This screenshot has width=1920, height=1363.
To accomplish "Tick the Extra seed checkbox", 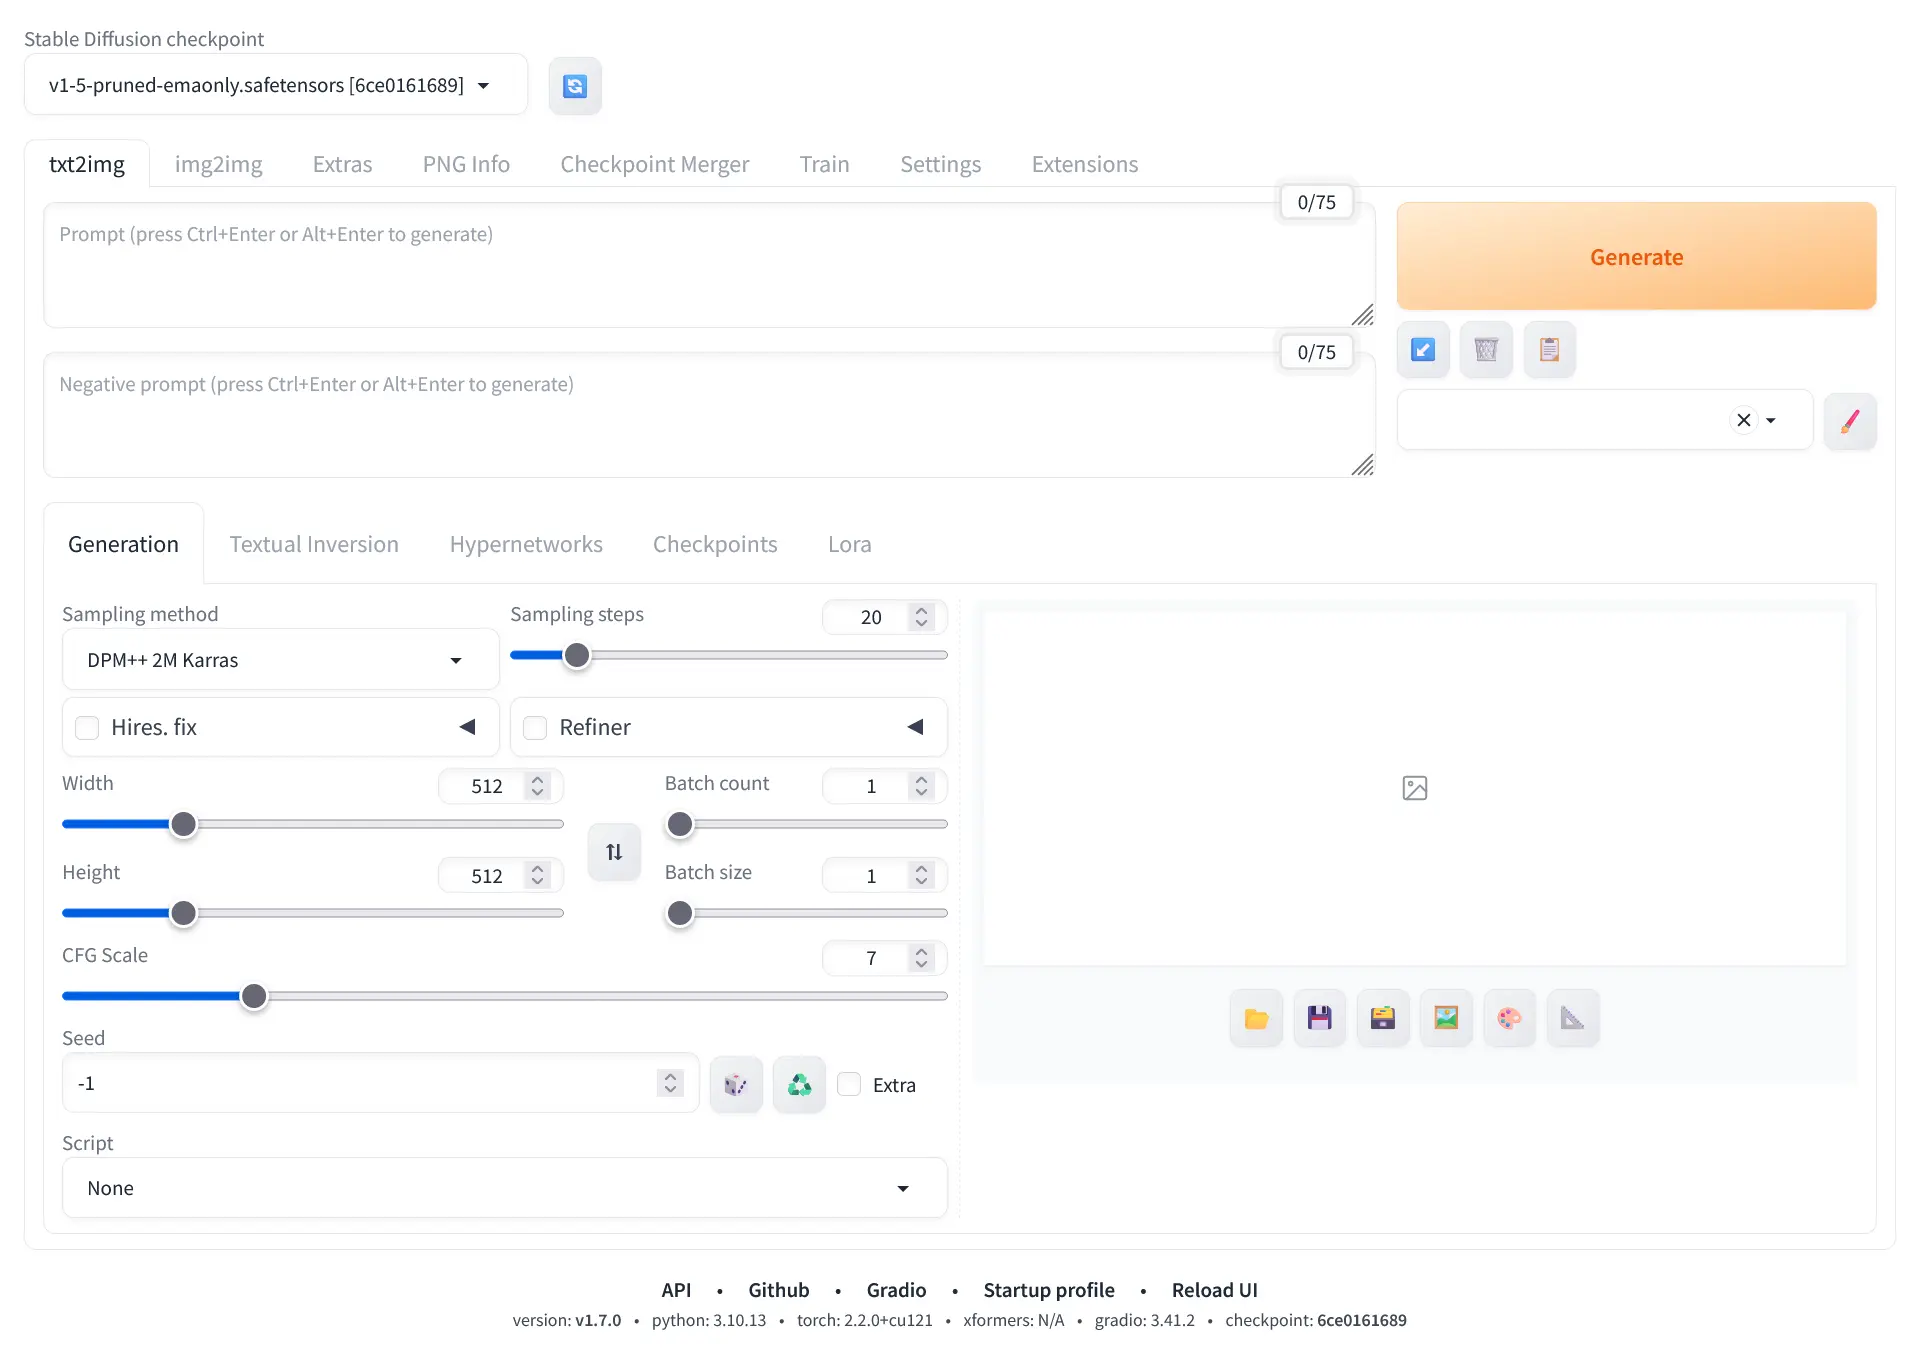I will click(849, 1084).
